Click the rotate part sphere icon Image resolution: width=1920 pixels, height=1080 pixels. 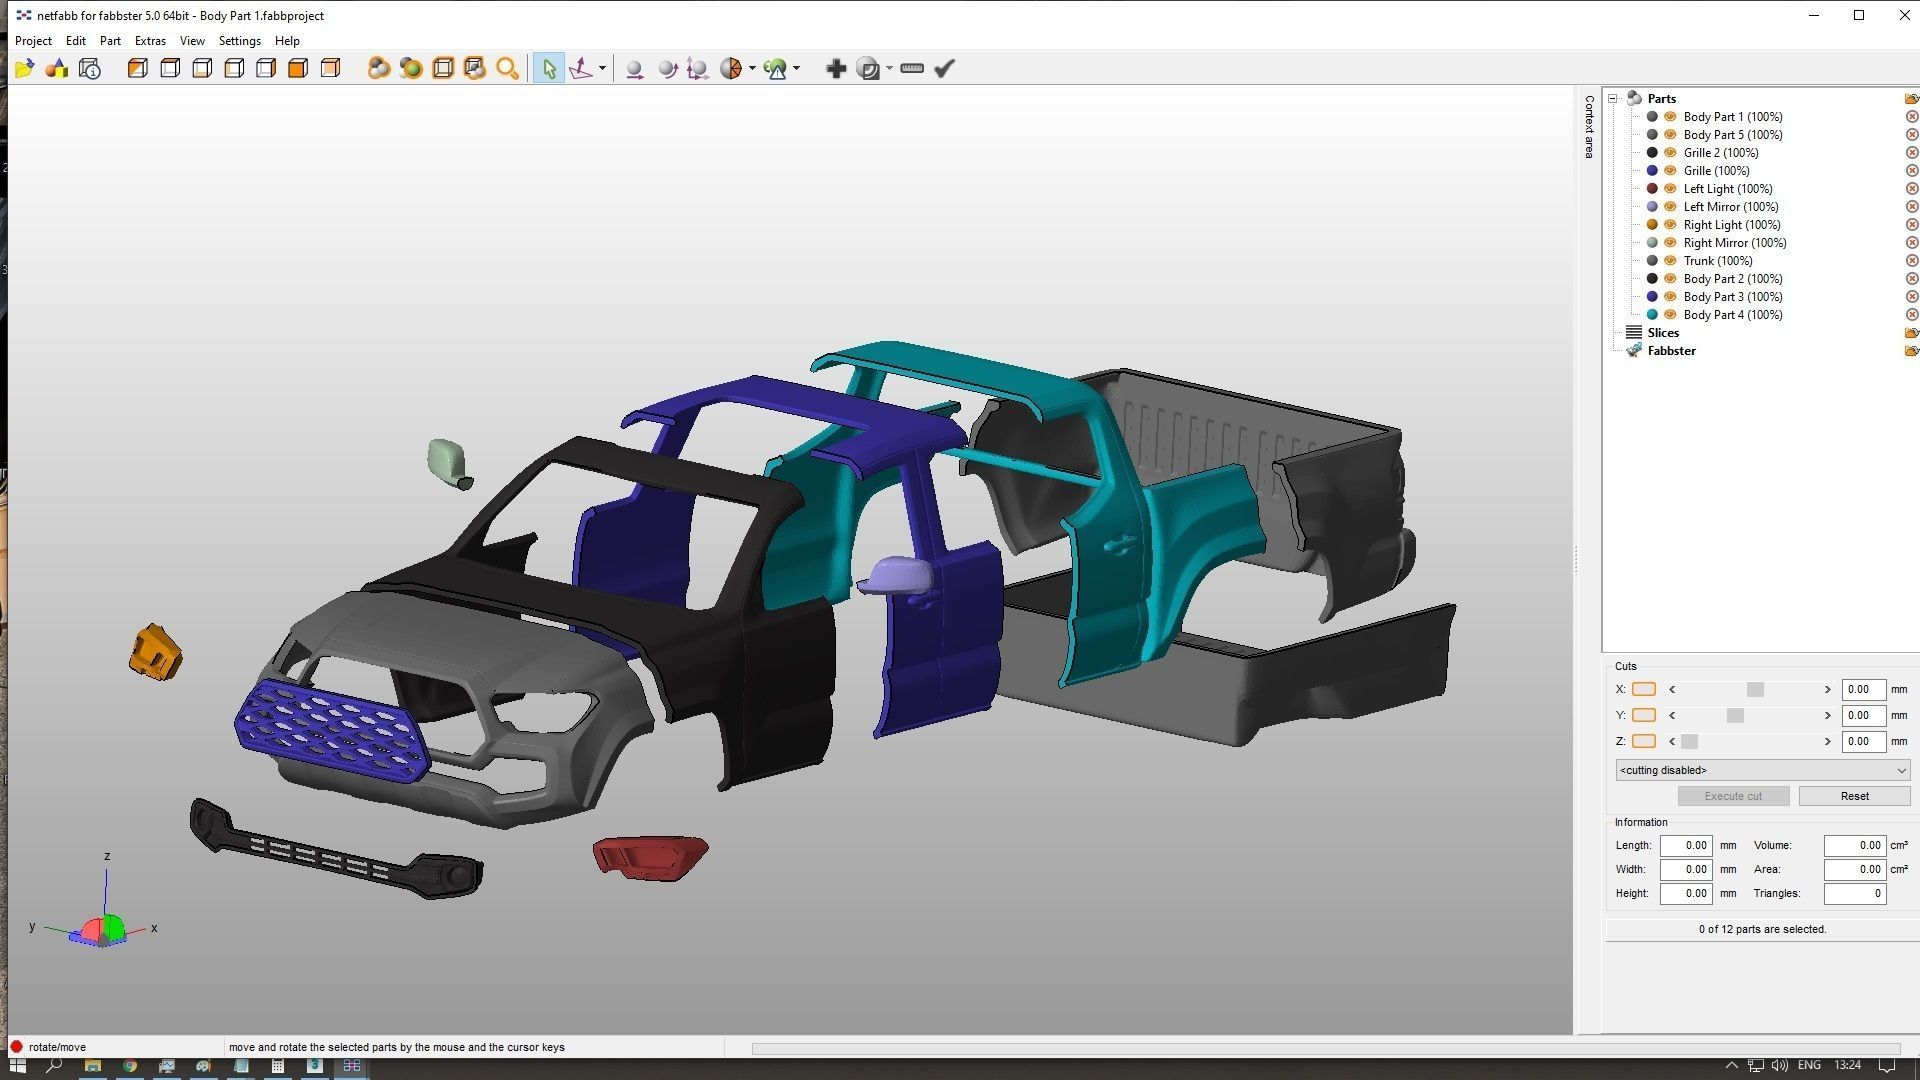click(x=667, y=69)
